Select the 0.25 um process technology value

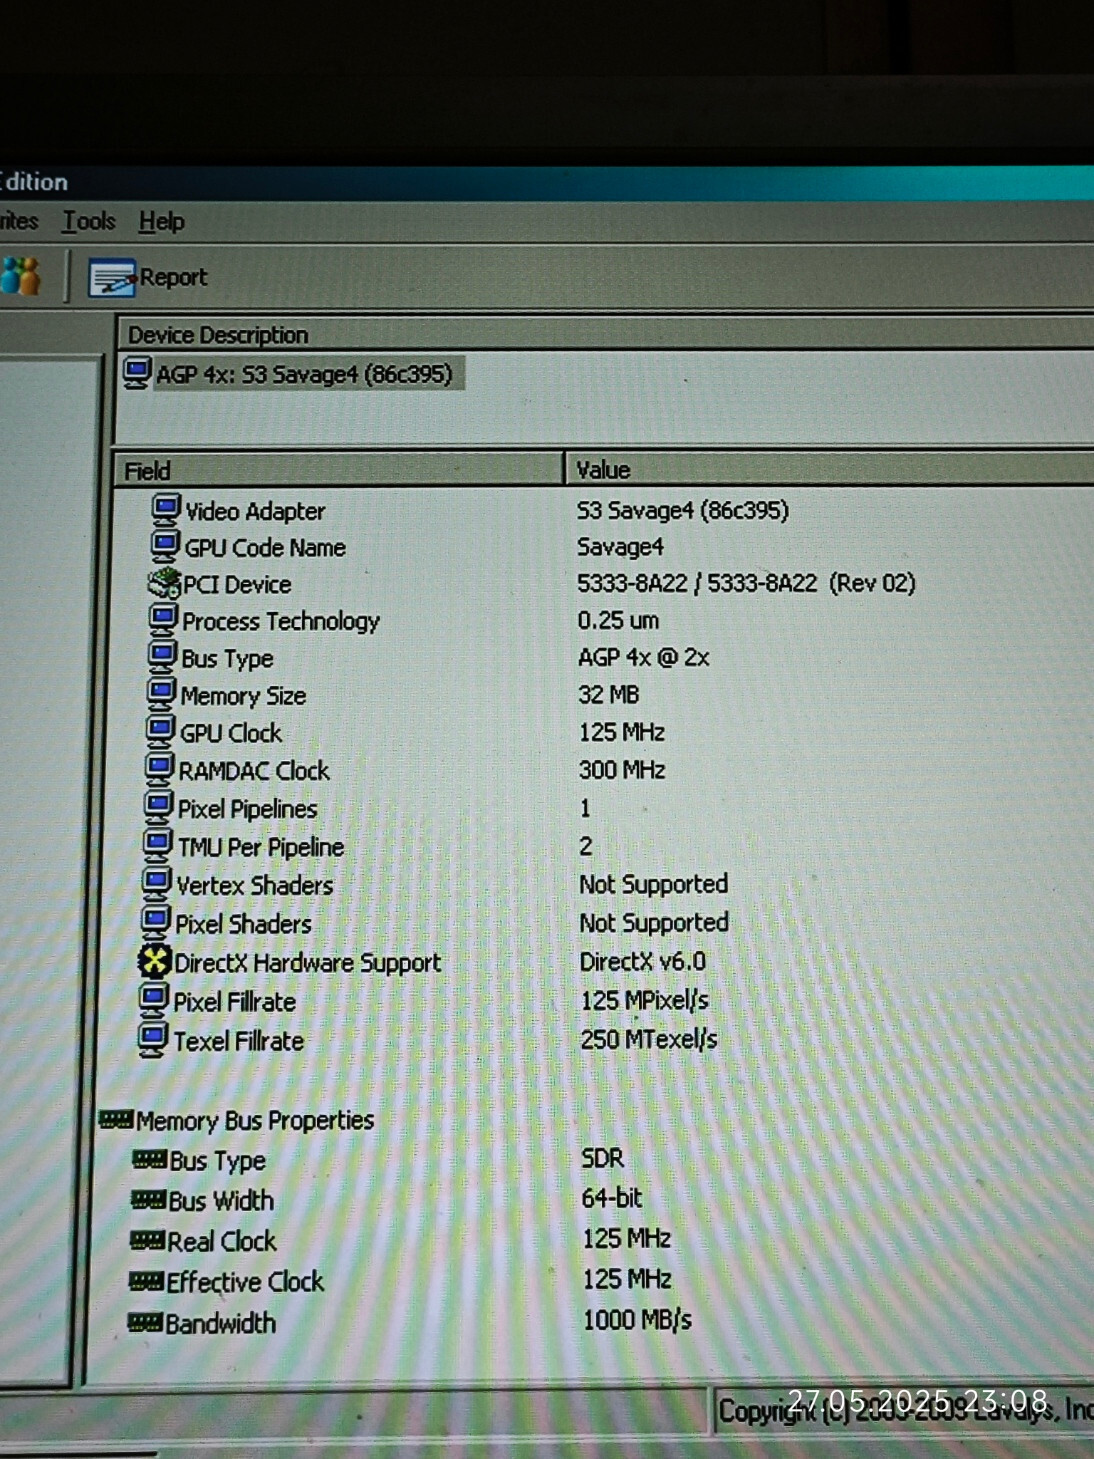(618, 620)
